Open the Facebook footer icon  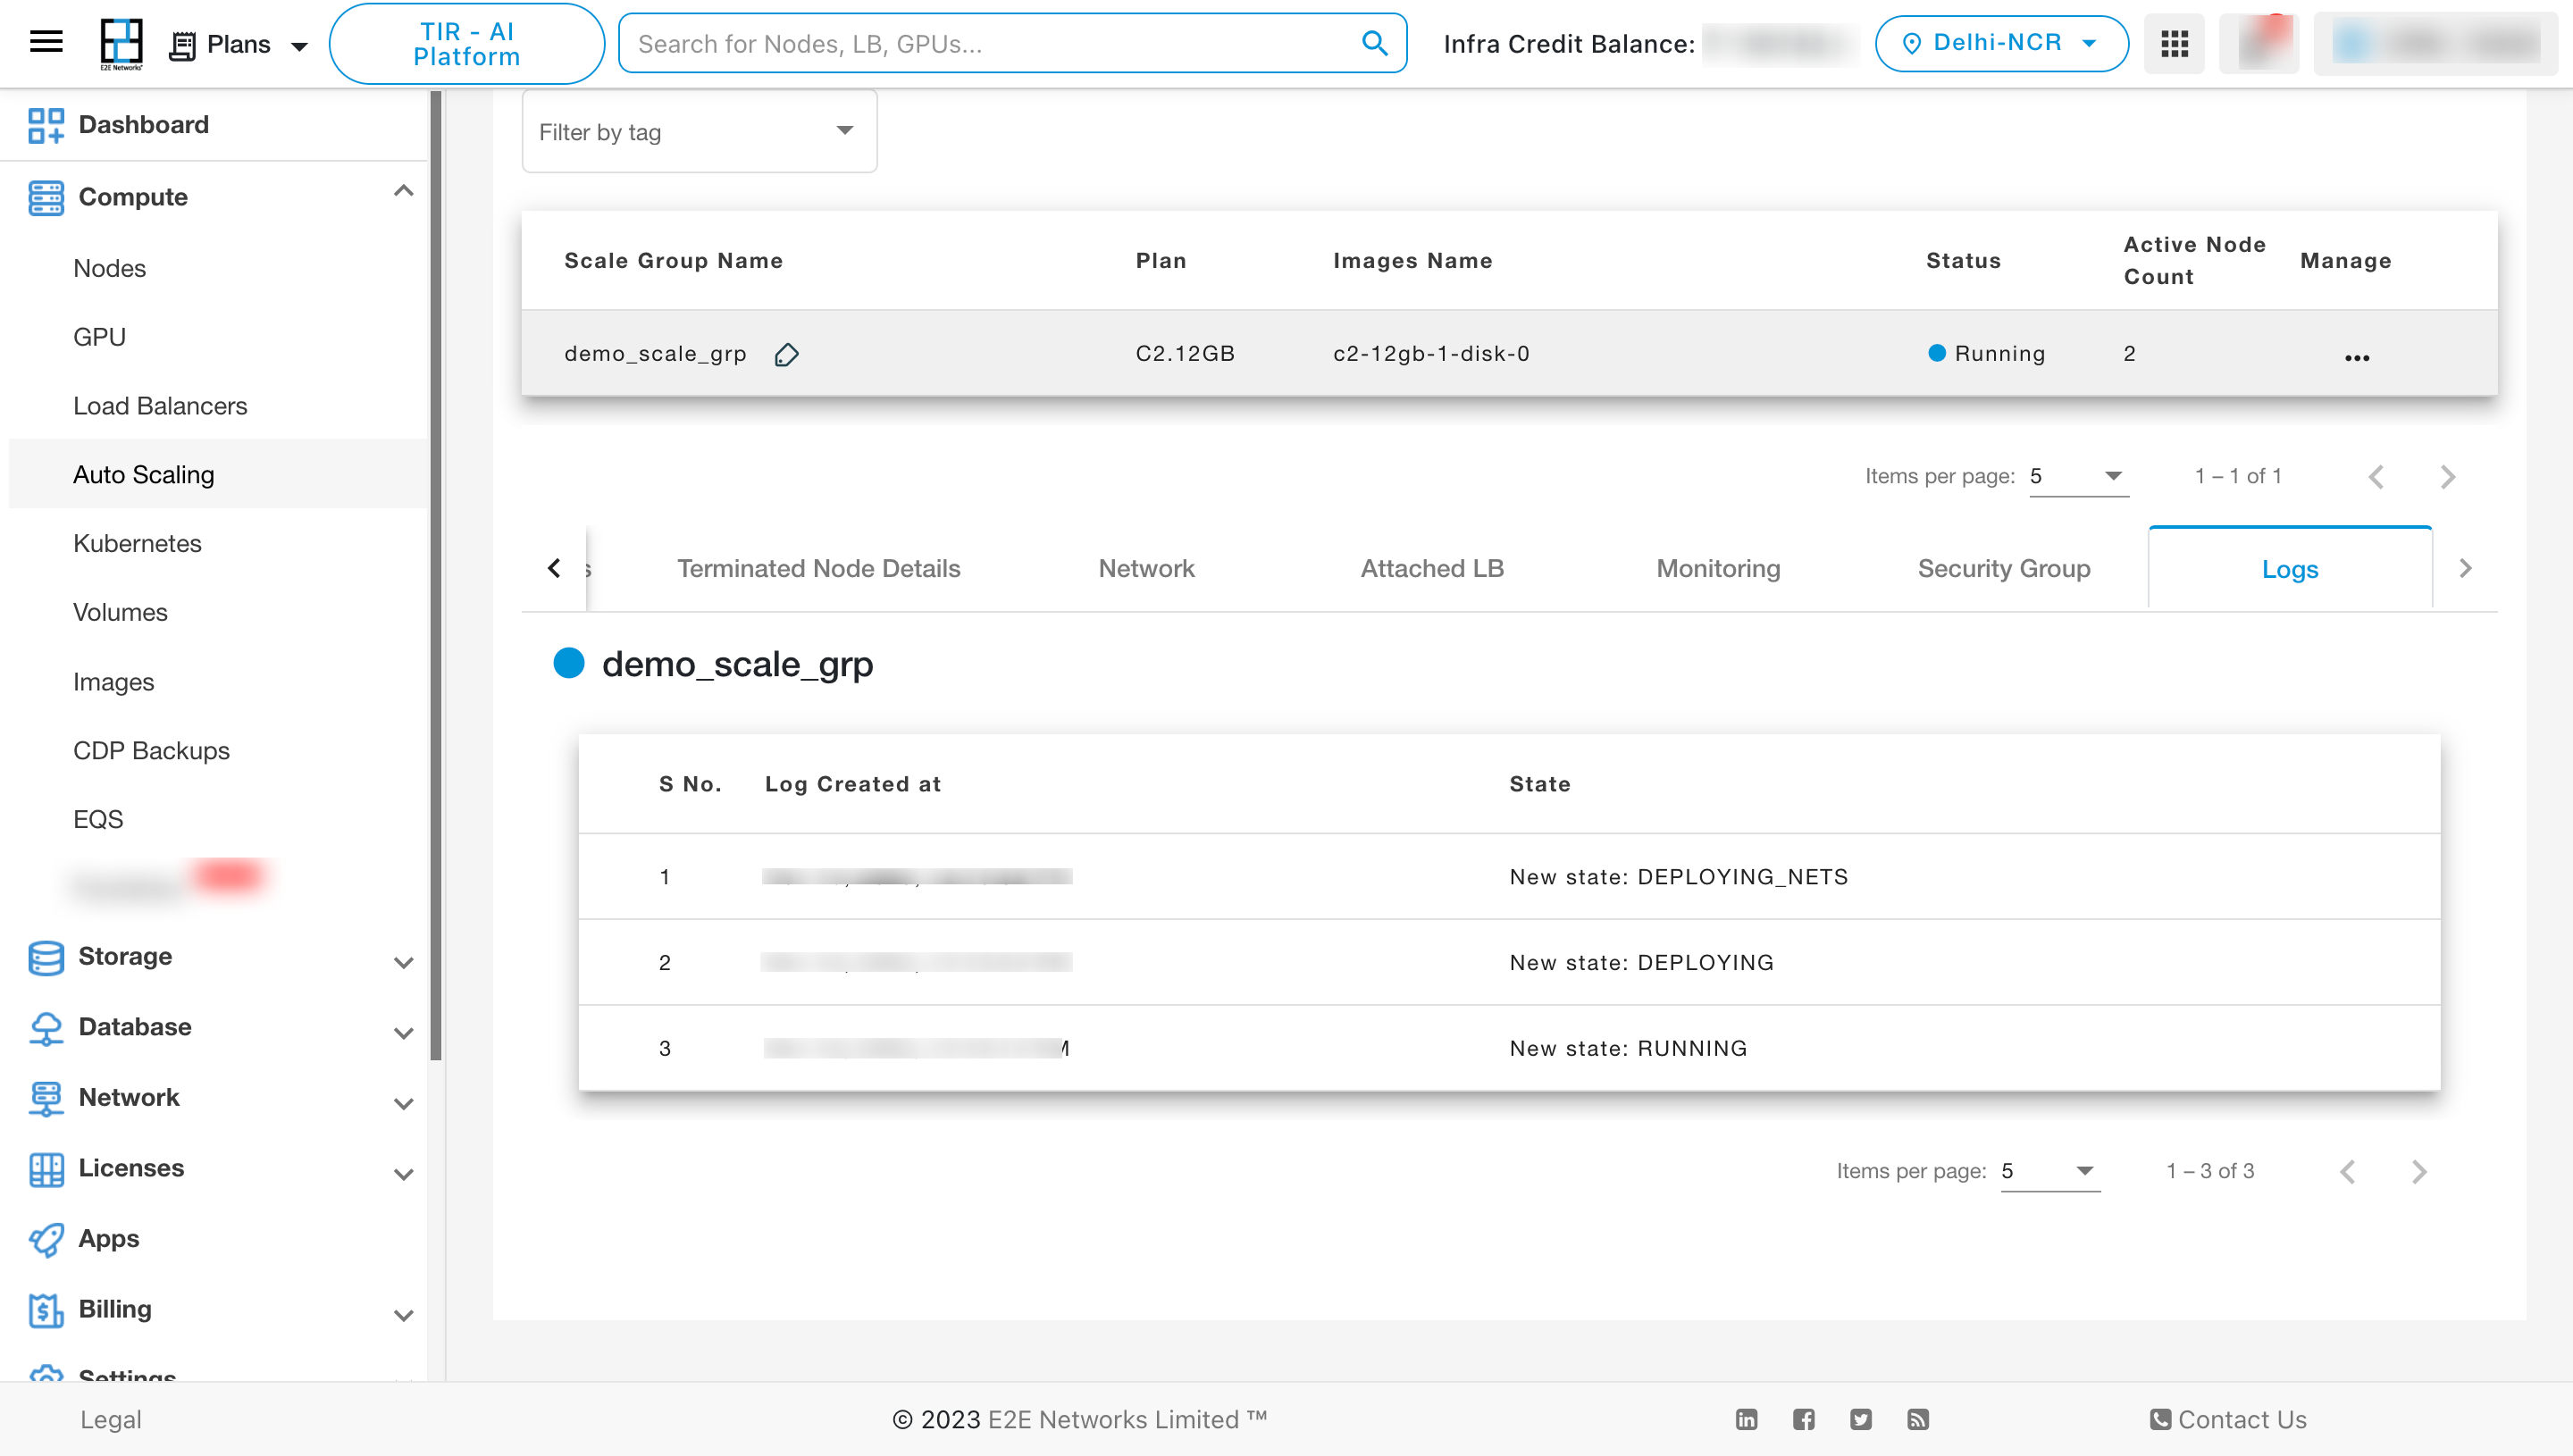point(1803,1419)
